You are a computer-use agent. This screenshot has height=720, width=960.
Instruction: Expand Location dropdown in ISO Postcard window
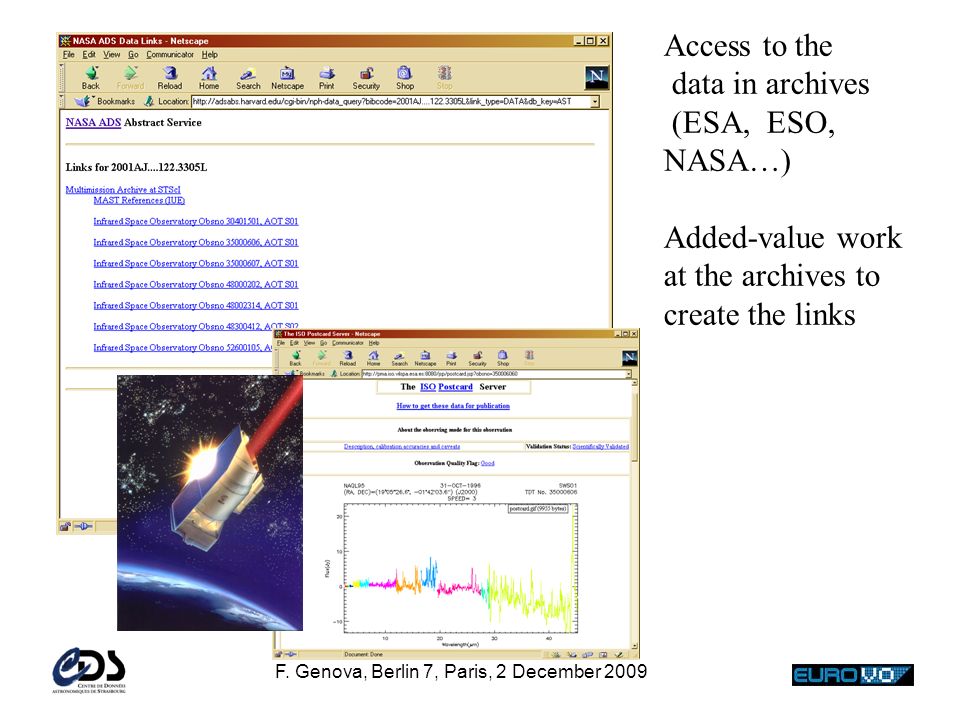[628, 373]
